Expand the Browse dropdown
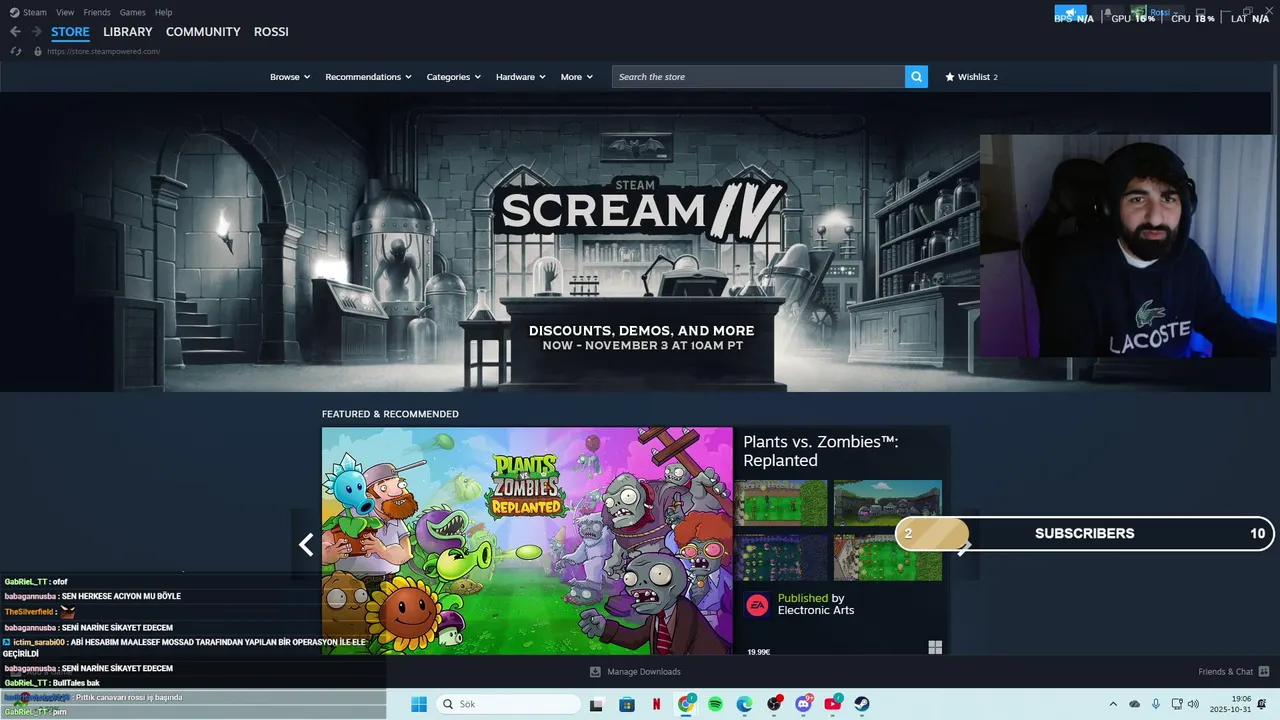This screenshot has height=720, width=1280. [x=290, y=77]
